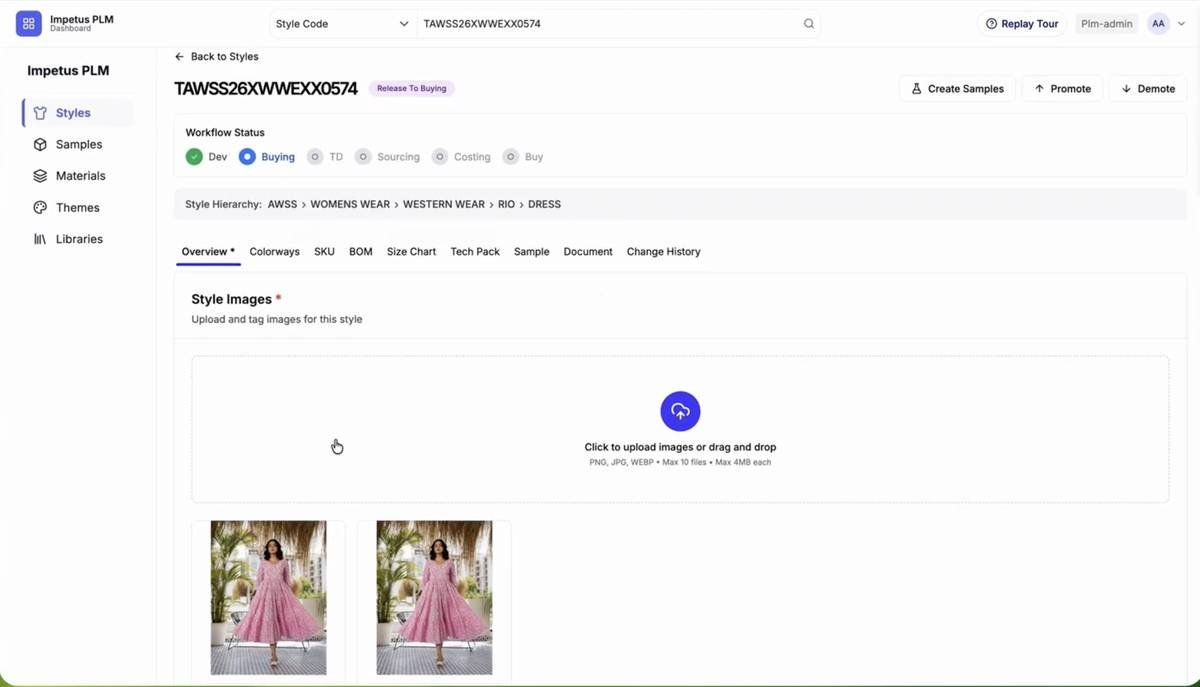Open the Style Code dropdown
Image resolution: width=1200 pixels, height=687 pixels.
(342, 24)
